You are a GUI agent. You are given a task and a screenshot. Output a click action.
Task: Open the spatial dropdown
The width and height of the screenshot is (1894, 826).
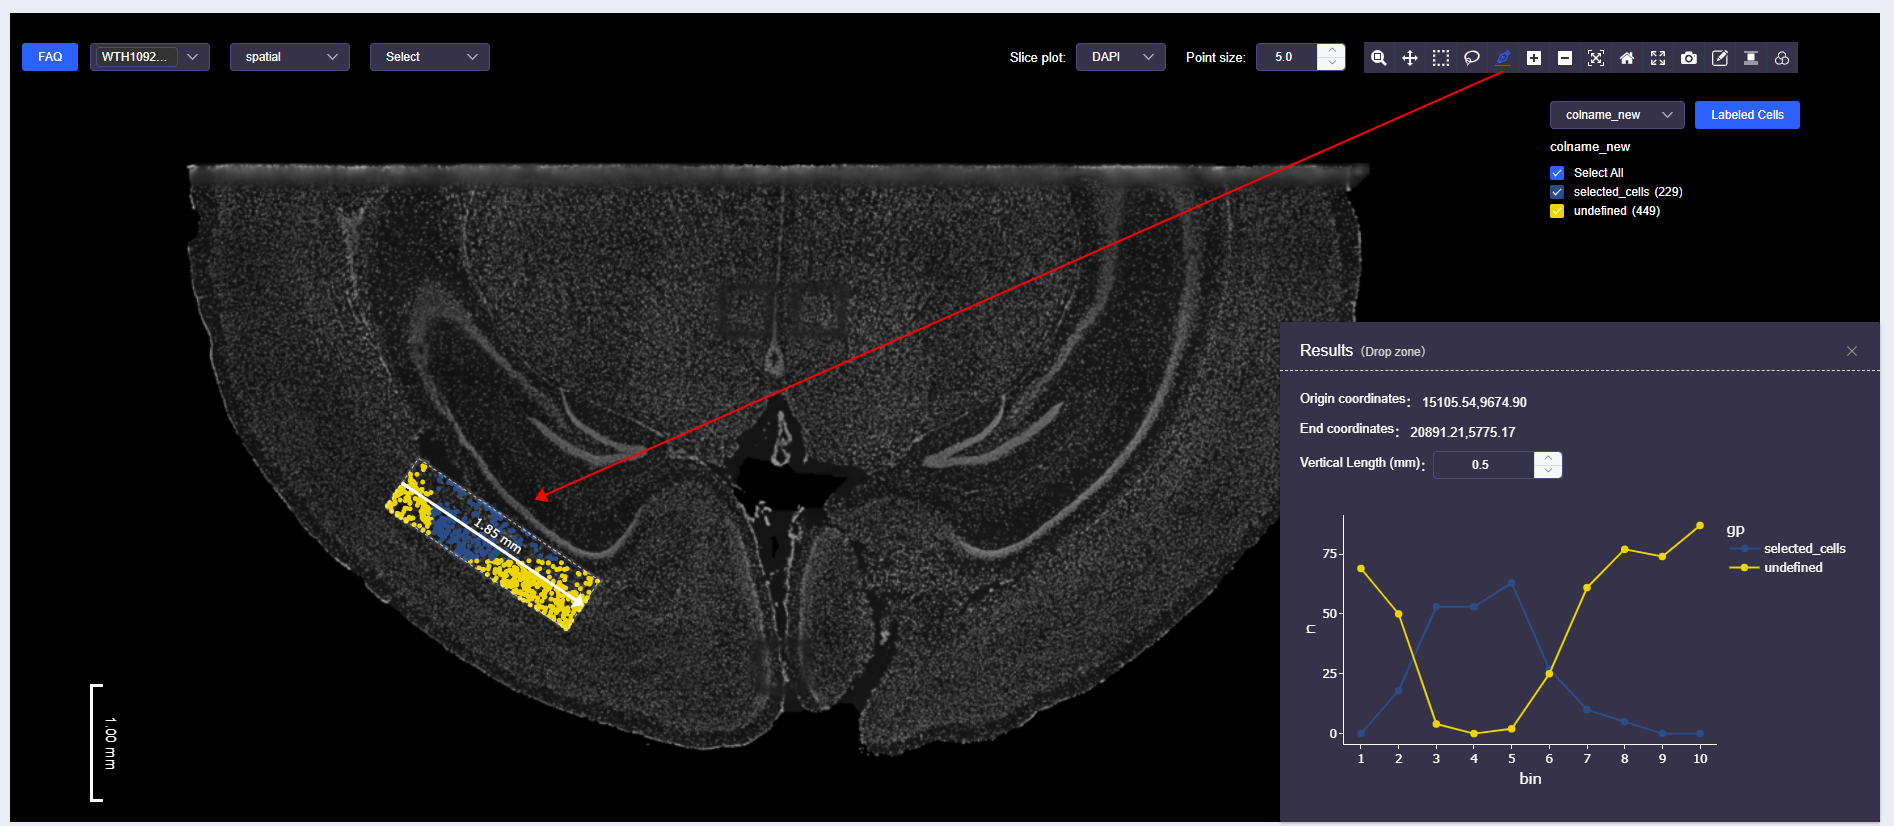tap(289, 57)
